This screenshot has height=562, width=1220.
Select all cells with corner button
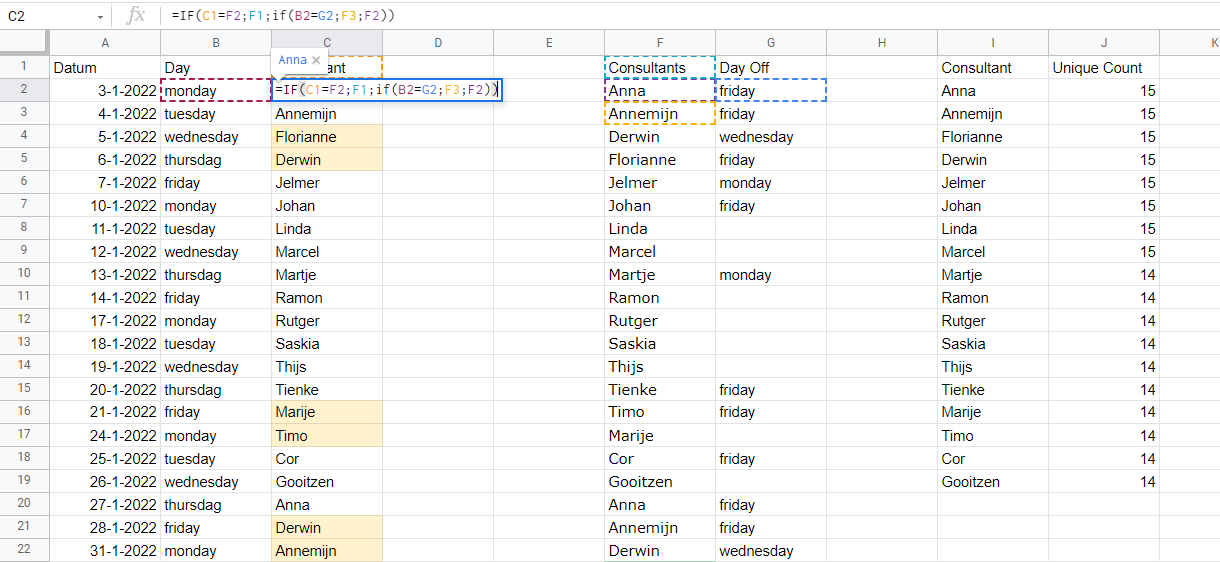pyautogui.click(x=24, y=42)
